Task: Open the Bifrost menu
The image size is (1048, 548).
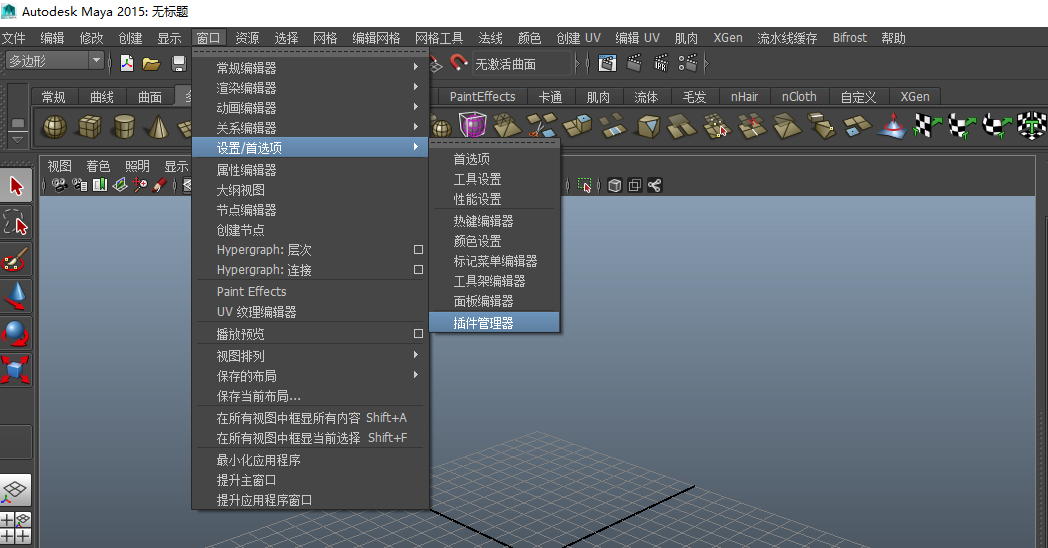Action: tap(849, 38)
